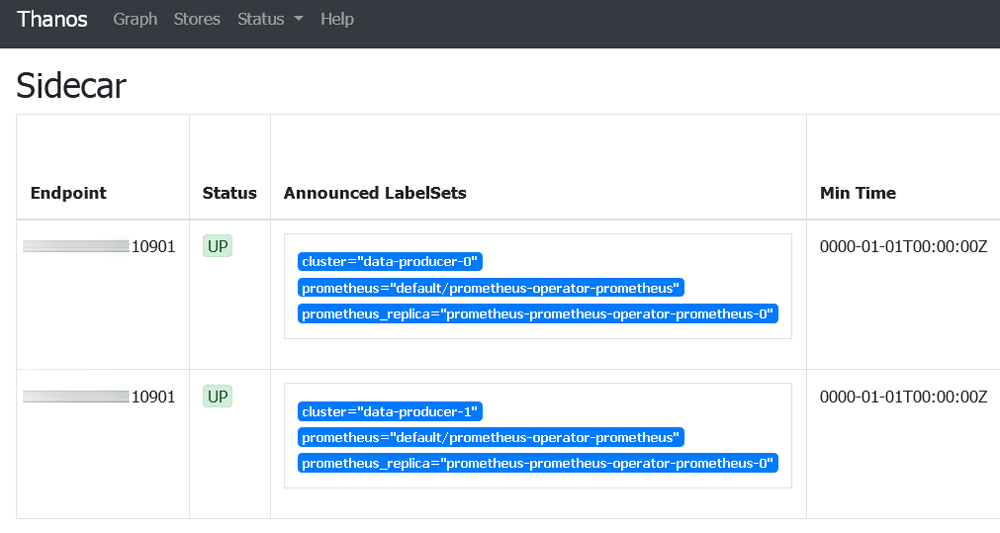Expand the Status dropdown menu
Screen dimensions: 1000x533
tap(270, 19)
